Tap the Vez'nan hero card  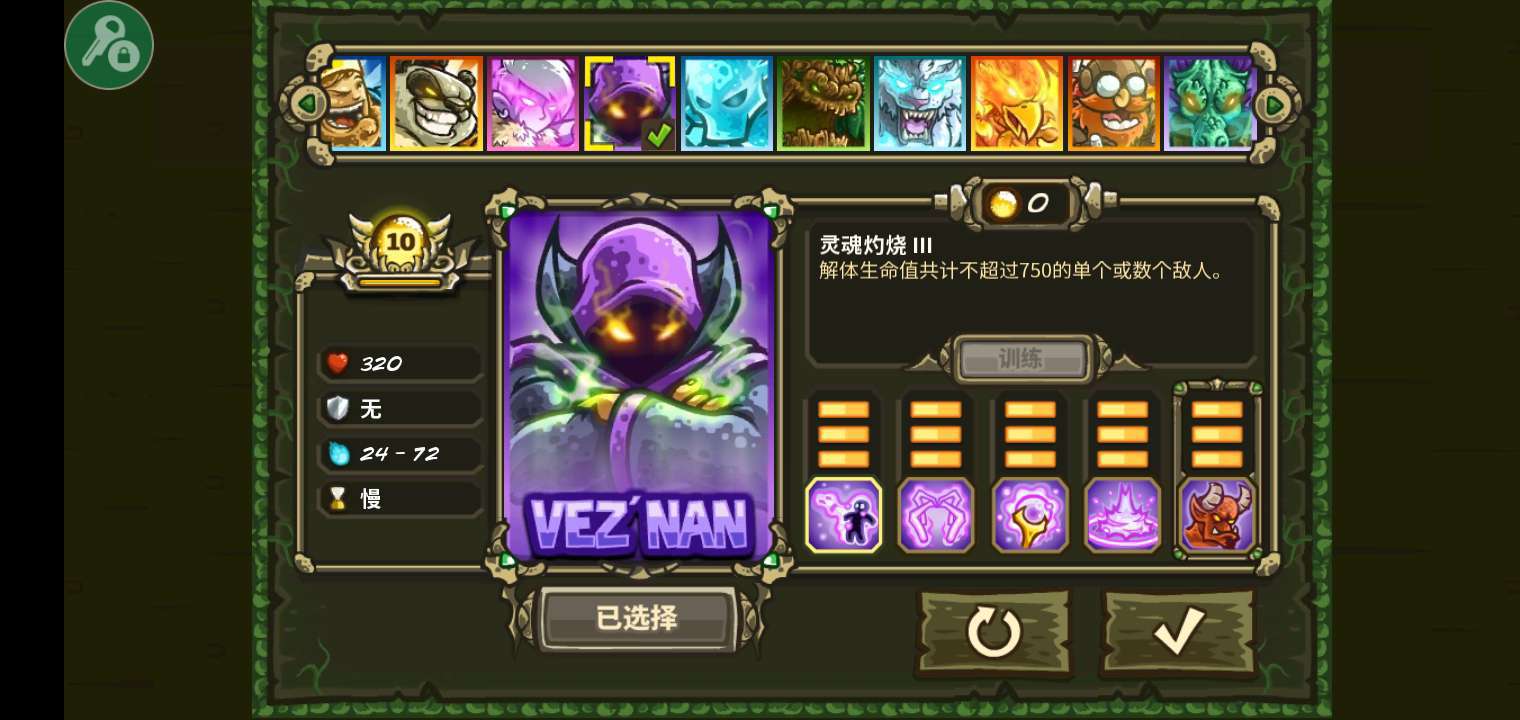[x=640, y=384]
